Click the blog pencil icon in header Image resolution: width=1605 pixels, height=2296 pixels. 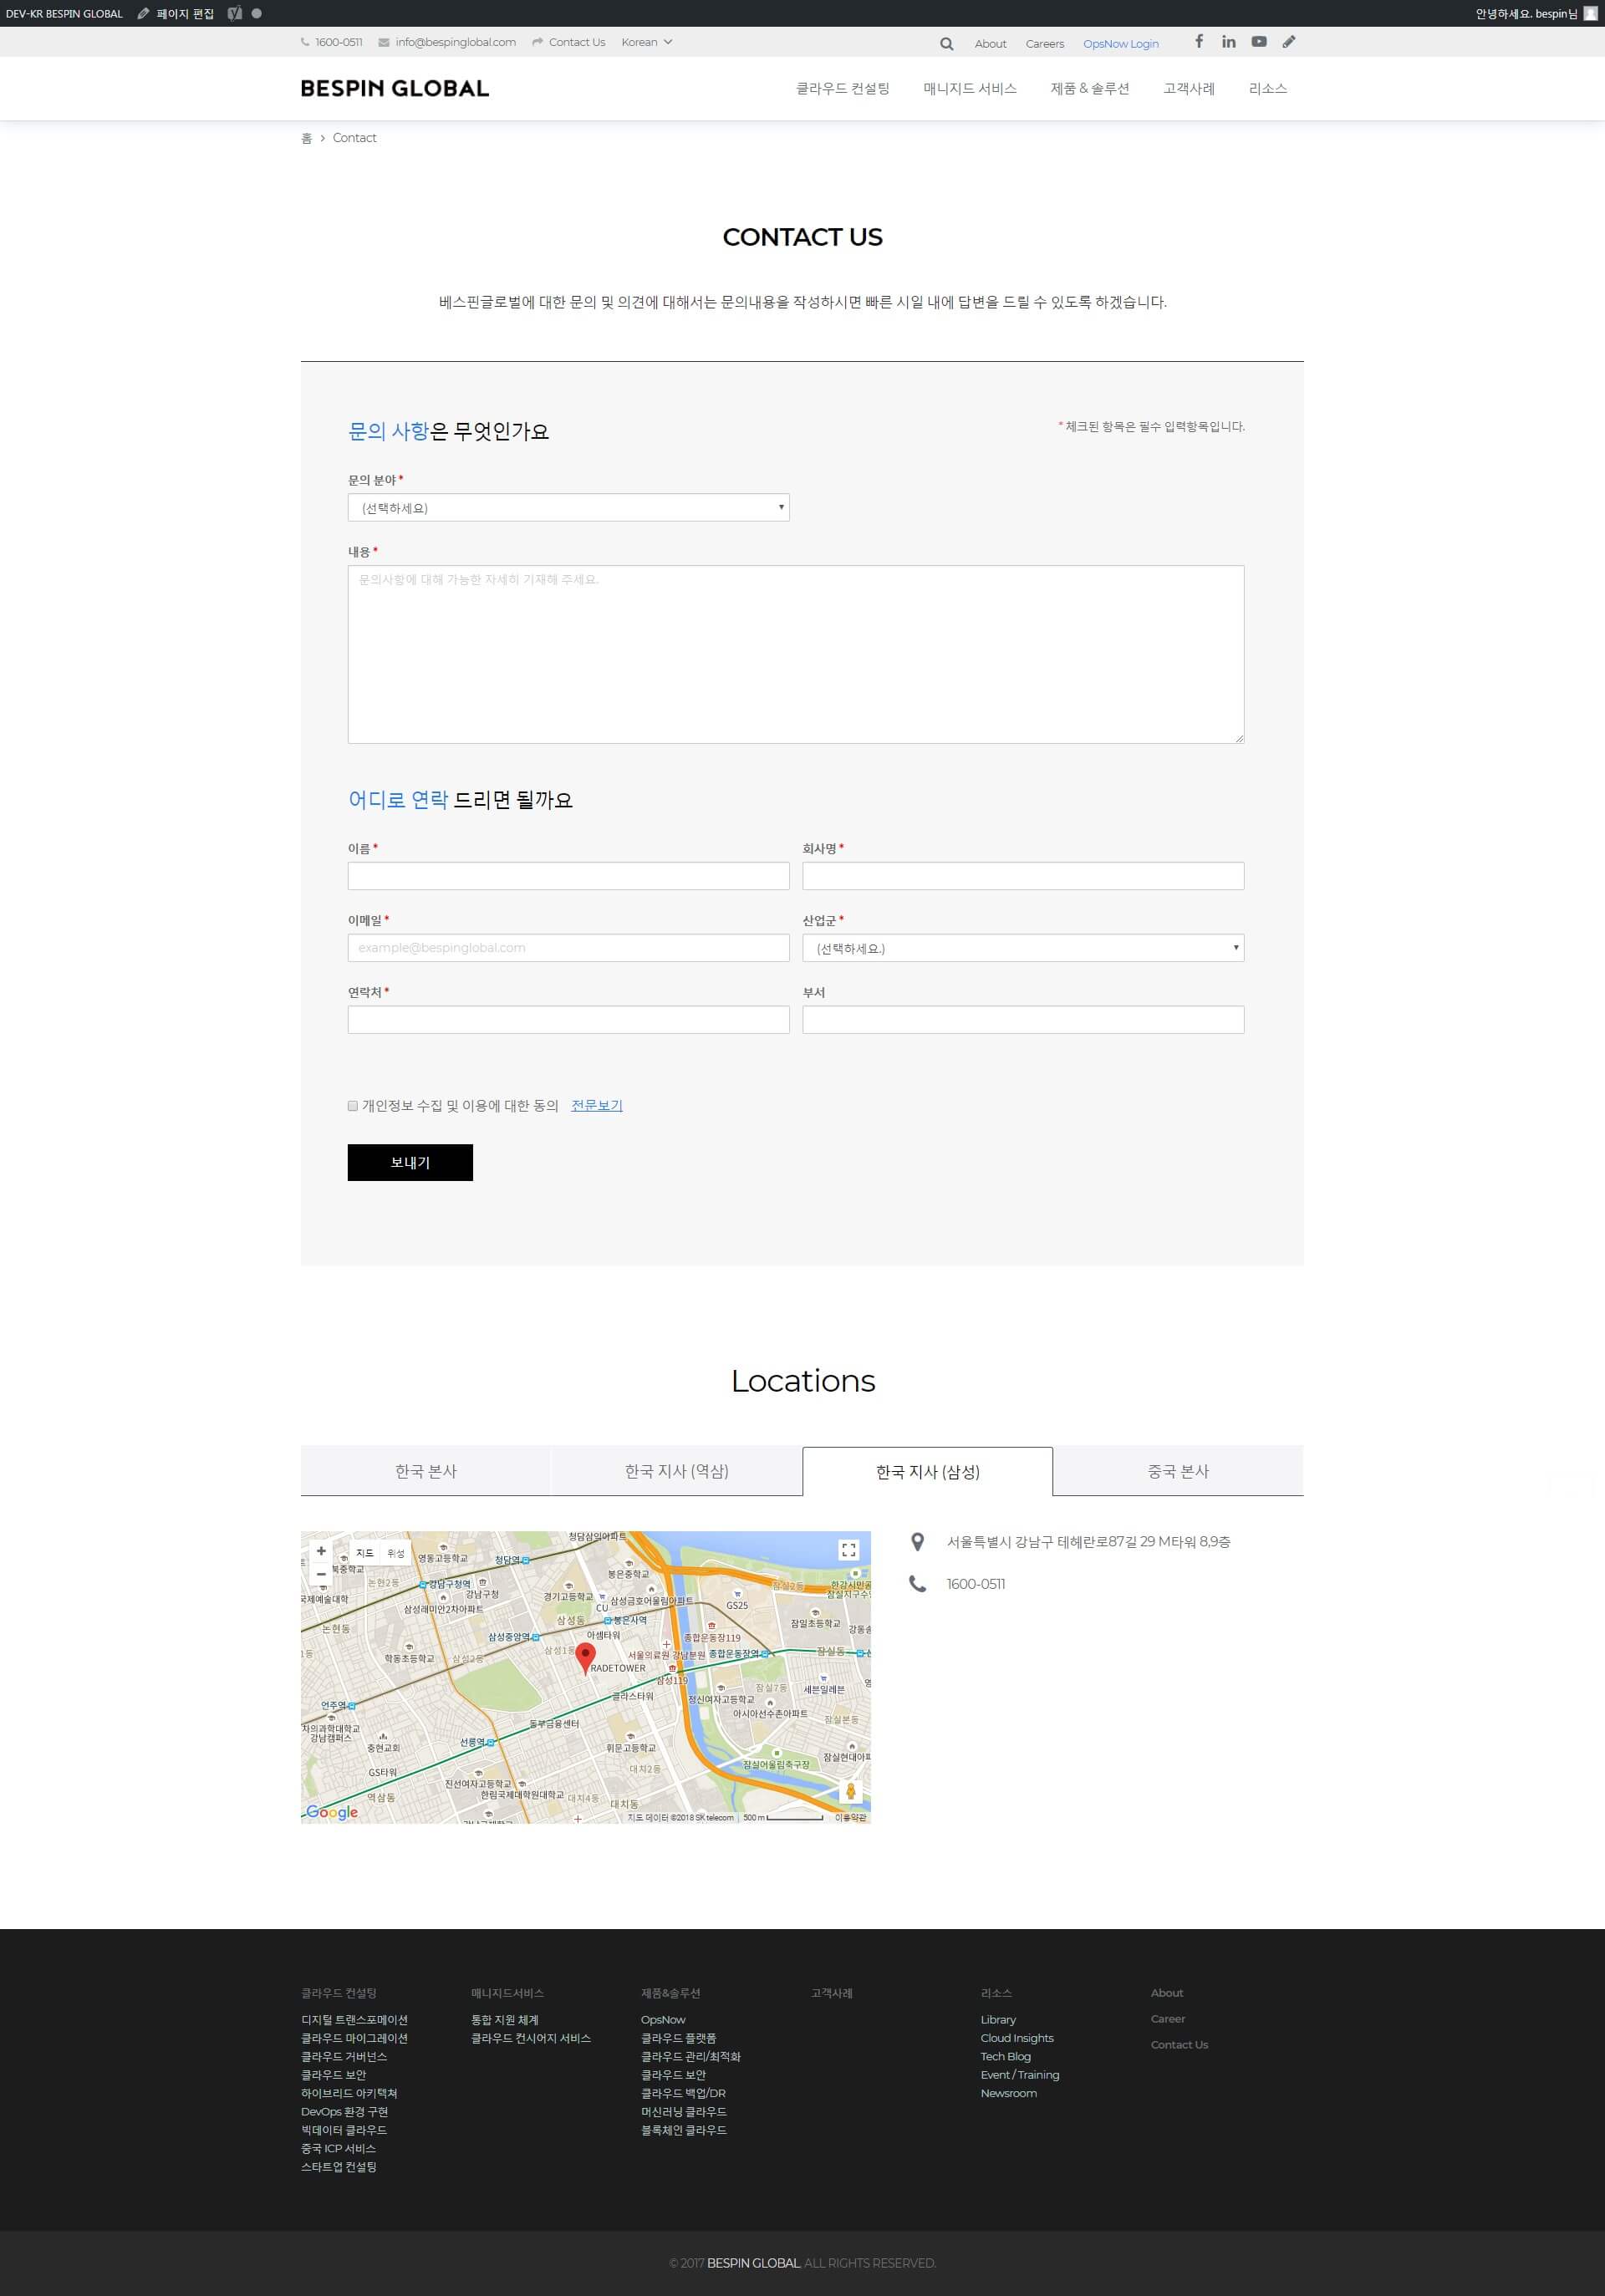(x=1289, y=41)
